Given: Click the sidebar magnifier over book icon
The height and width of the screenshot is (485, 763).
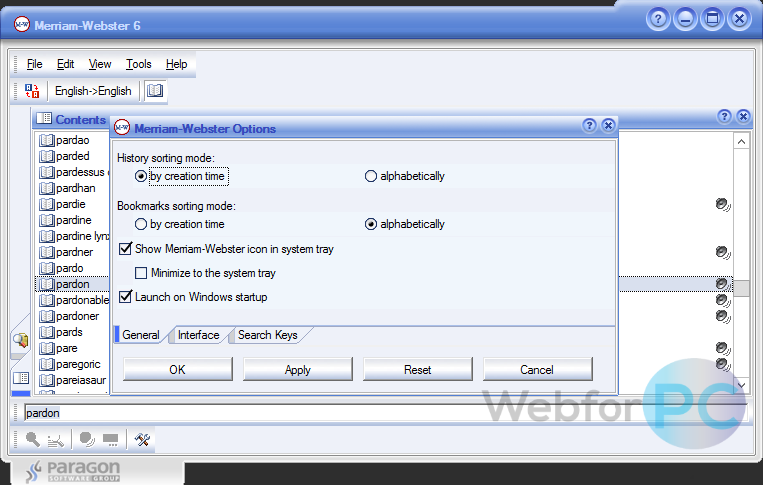Looking at the screenshot, I should [20, 340].
